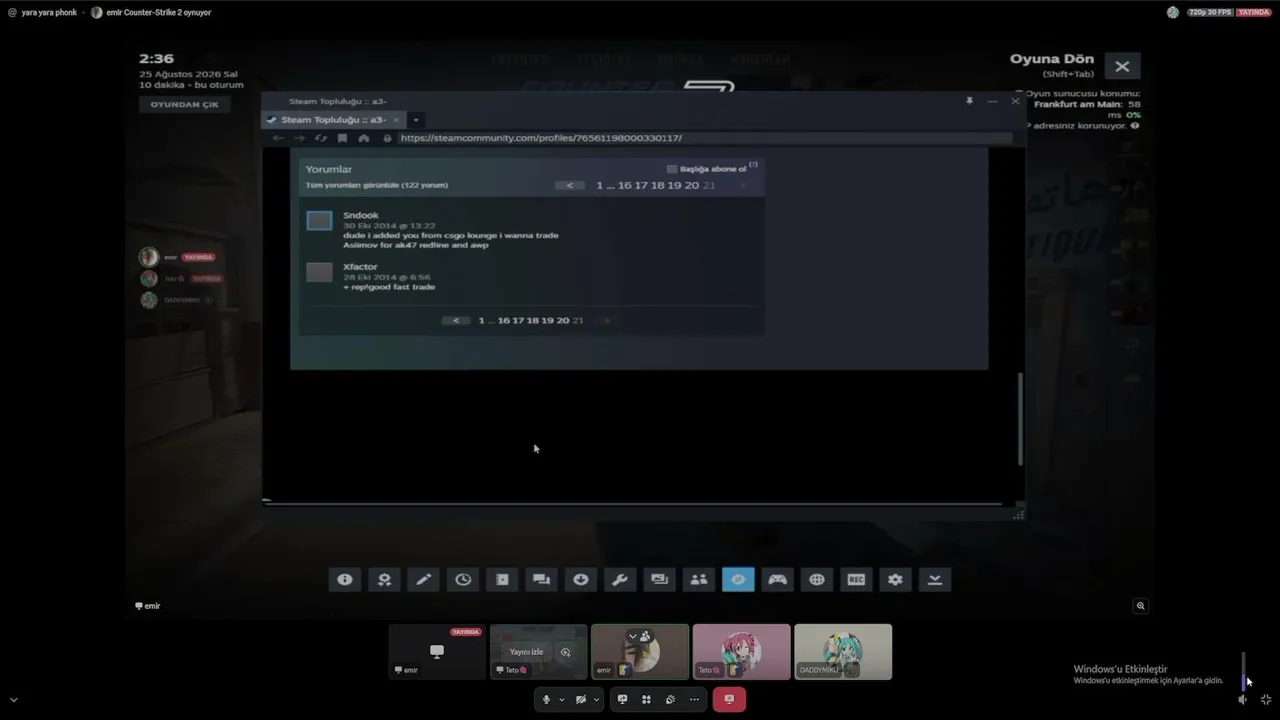Go back in the overlay browser
This screenshot has height=720, width=1280.
pyautogui.click(x=278, y=138)
